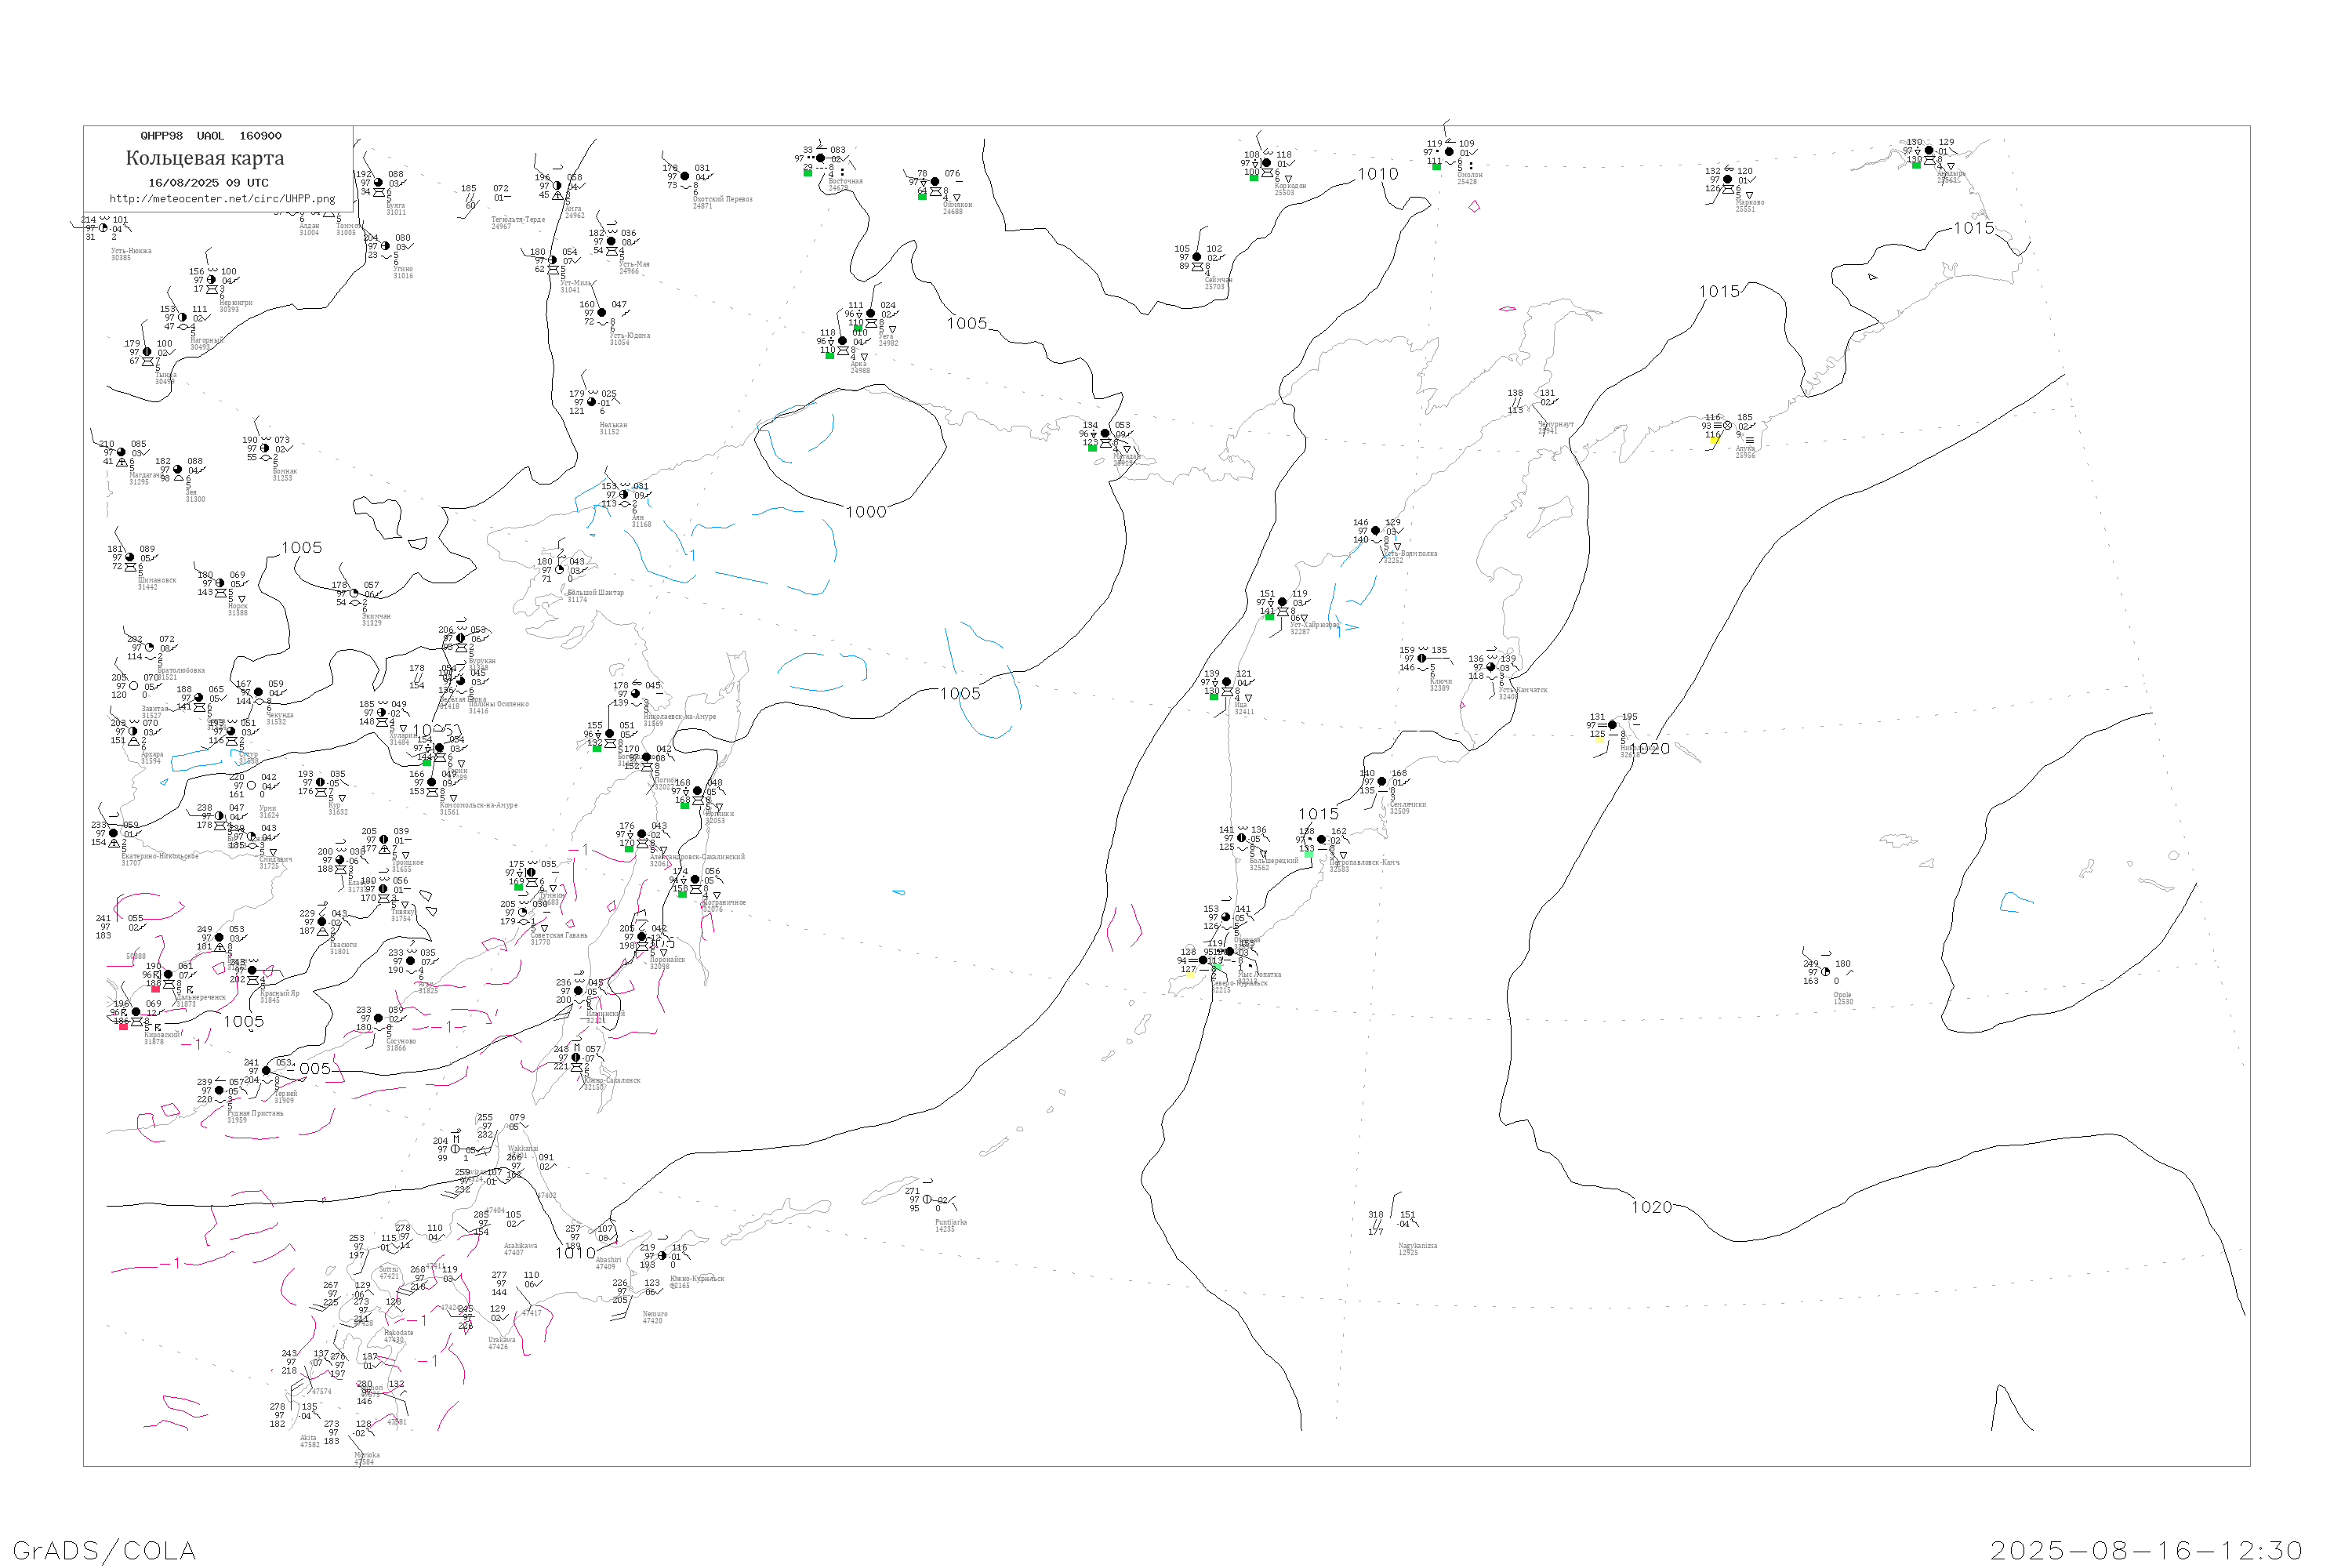Click the station circle at Бомнак 31253
Viewport: 2352px width, 1568px height.
tap(265, 449)
